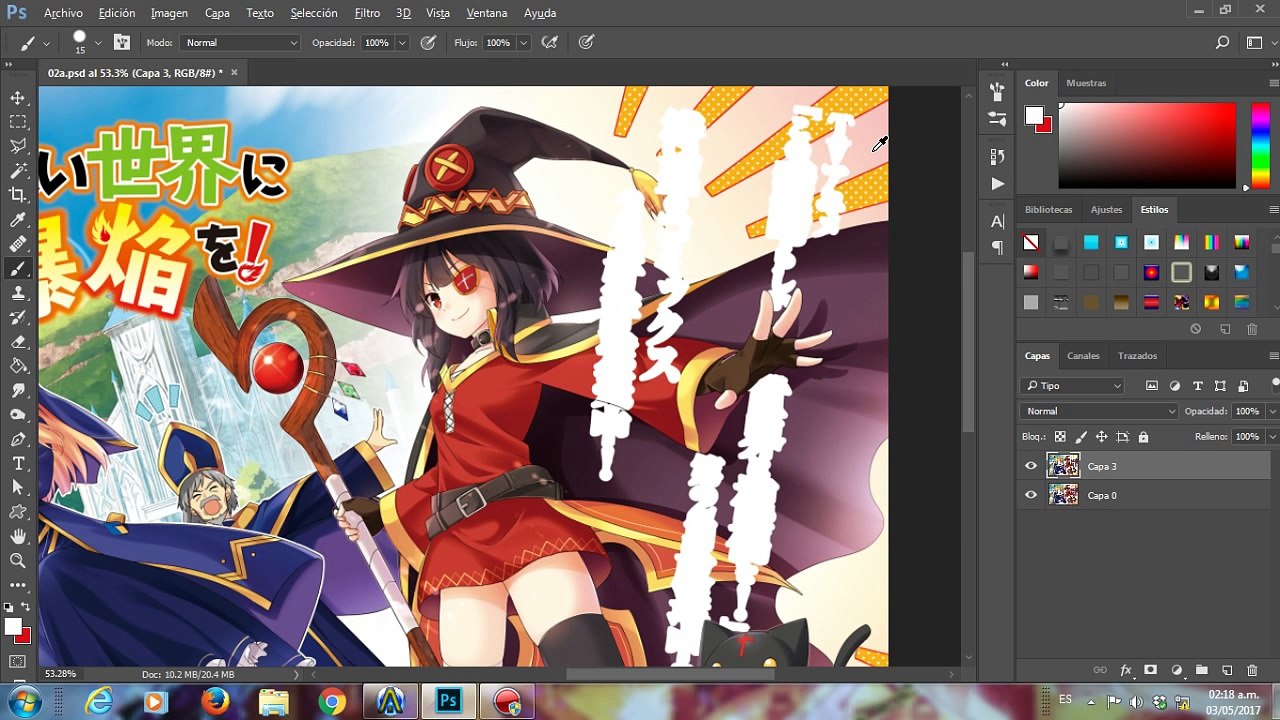The image size is (1280, 720).
Task: Open the Capa menu
Action: pos(217,13)
